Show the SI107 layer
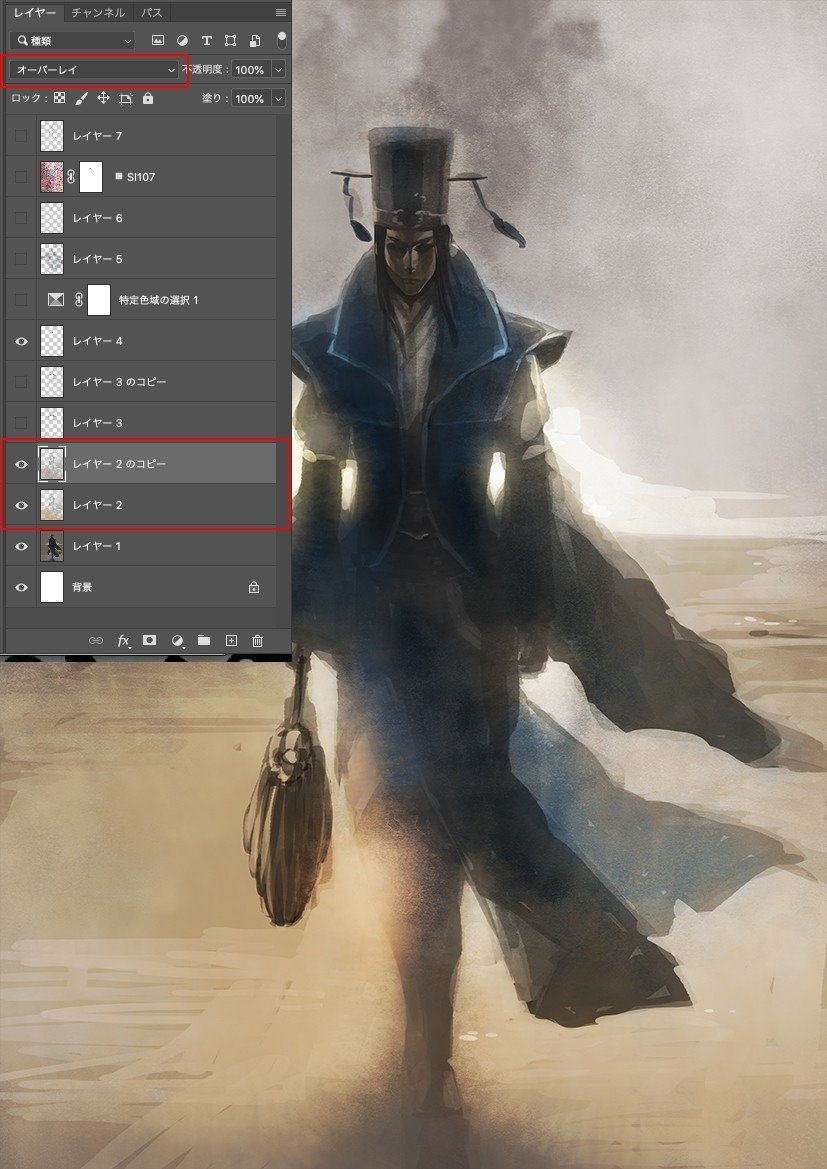Screen dimensions: 827x1169 [x=21, y=177]
